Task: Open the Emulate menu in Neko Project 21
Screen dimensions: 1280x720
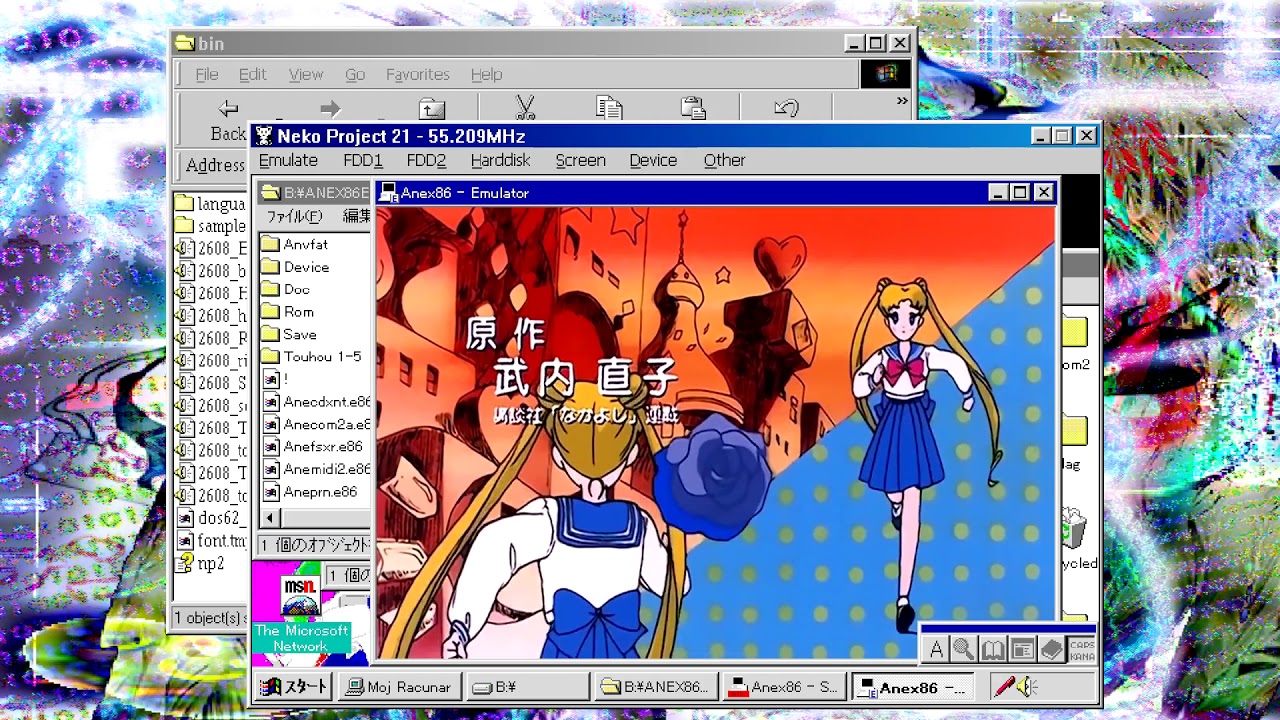Action: (x=288, y=160)
